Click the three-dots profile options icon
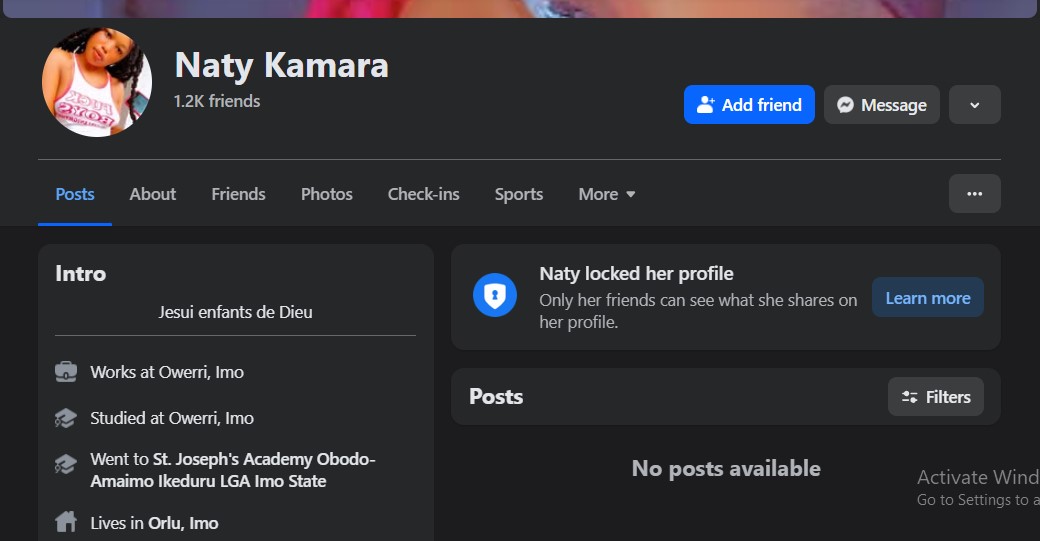The width and height of the screenshot is (1040, 541). [x=974, y=194]
